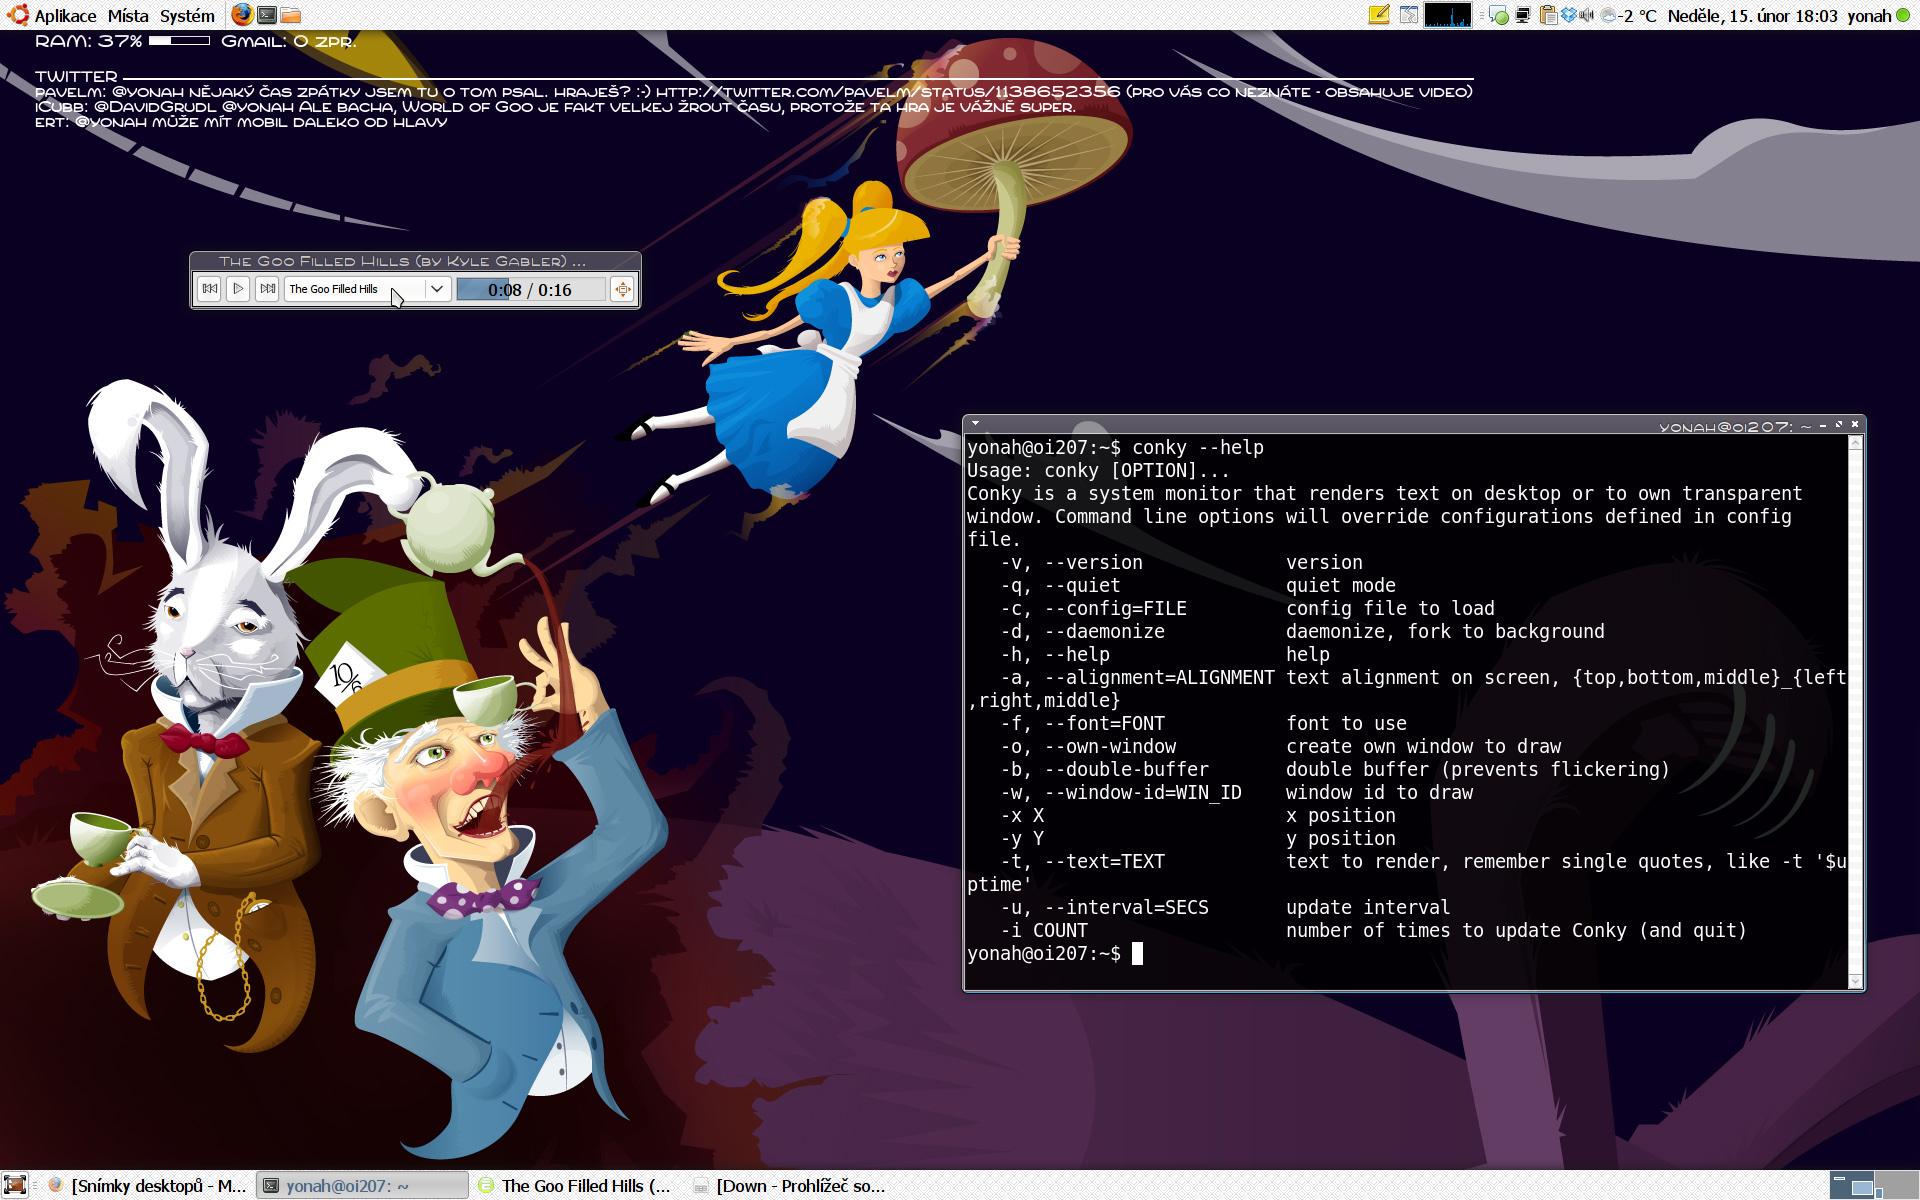Skip to previous track in the player
Image resolution: width=1920 pixels, height=1200 pixels.
coord(209,289)
